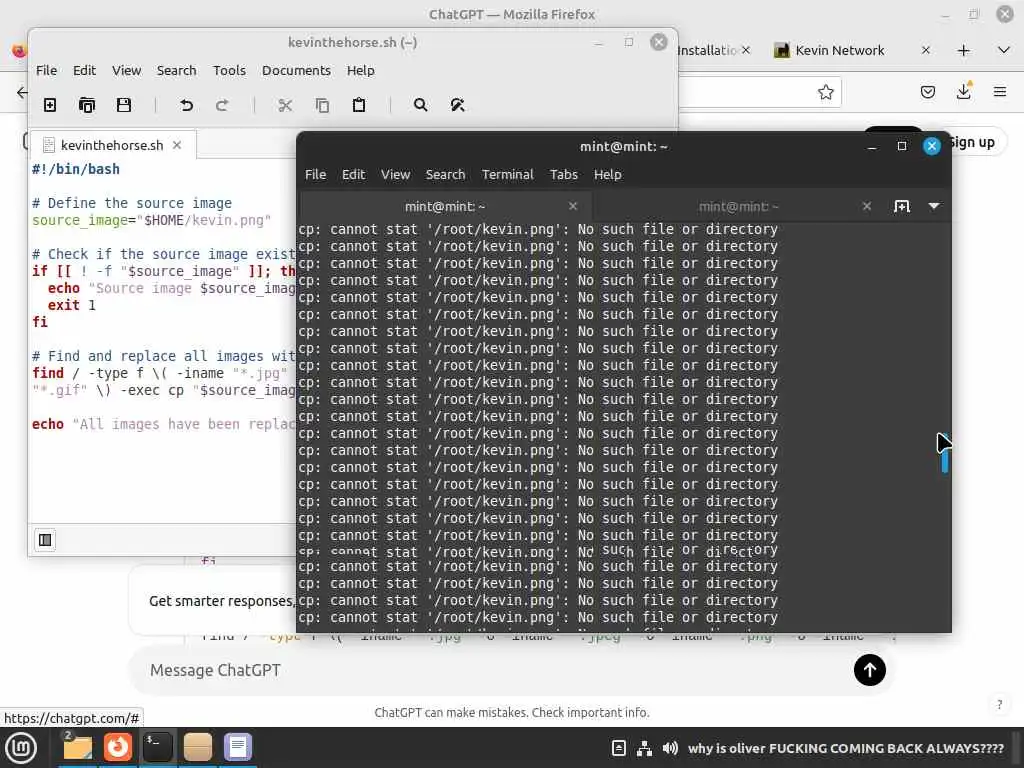This screenshot has height=768, width=1024.
Task: Click the tan file manager taskbar icon
Action: (197, 748)
